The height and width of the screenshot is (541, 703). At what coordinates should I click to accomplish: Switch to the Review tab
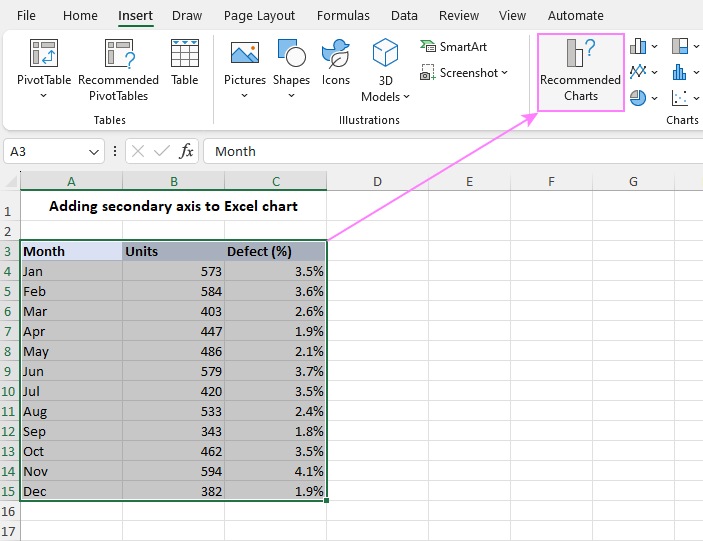459,15
